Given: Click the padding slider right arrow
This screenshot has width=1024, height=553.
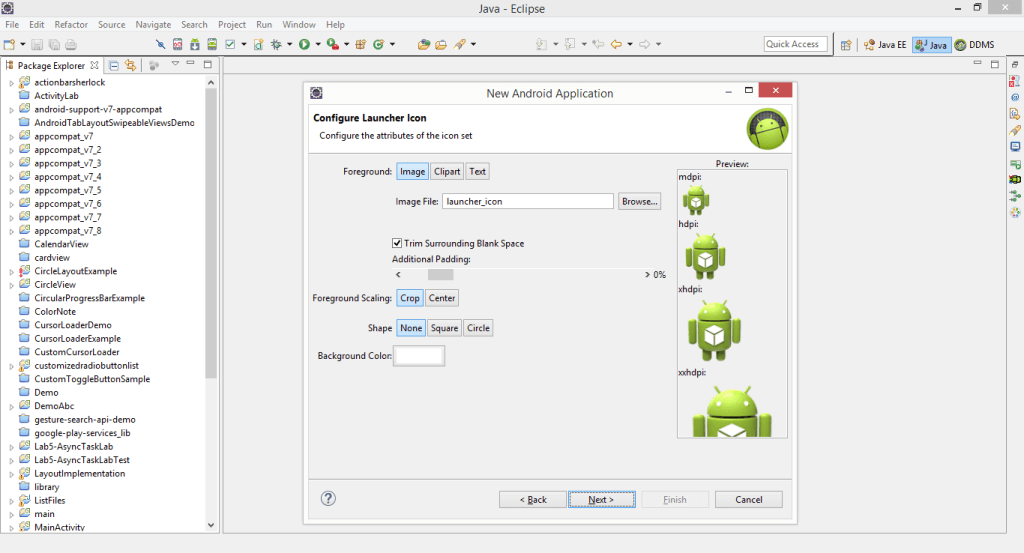Looking at the screenshot, I should 647,275.
